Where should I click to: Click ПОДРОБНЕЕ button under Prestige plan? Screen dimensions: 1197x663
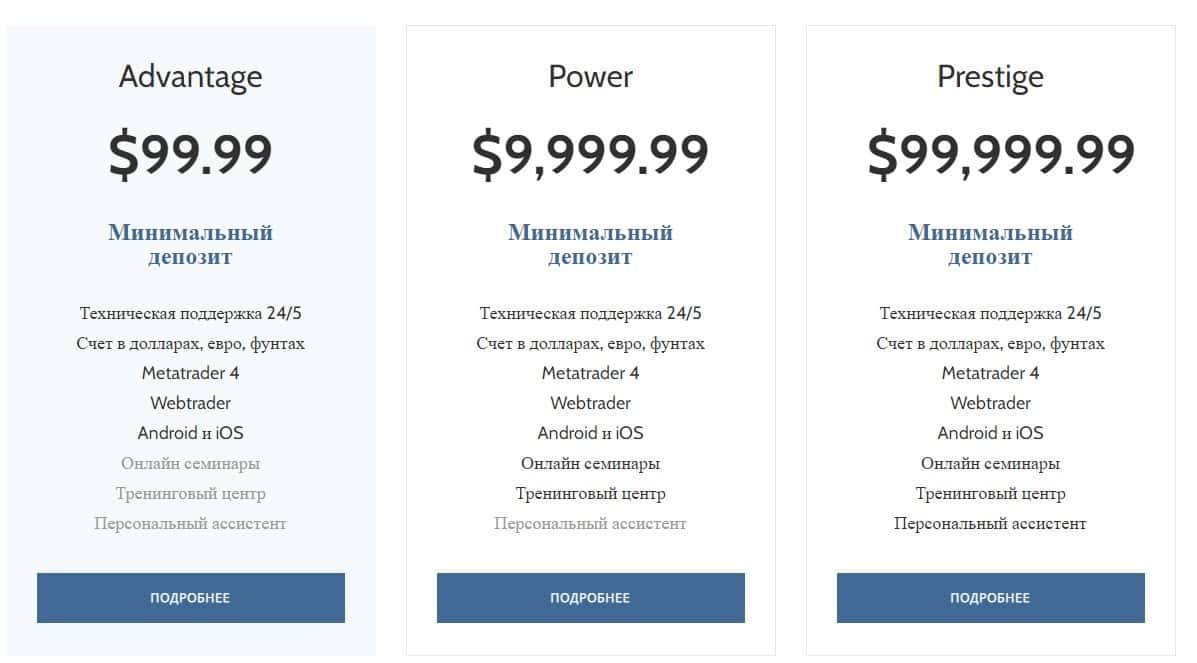(990, 598)
